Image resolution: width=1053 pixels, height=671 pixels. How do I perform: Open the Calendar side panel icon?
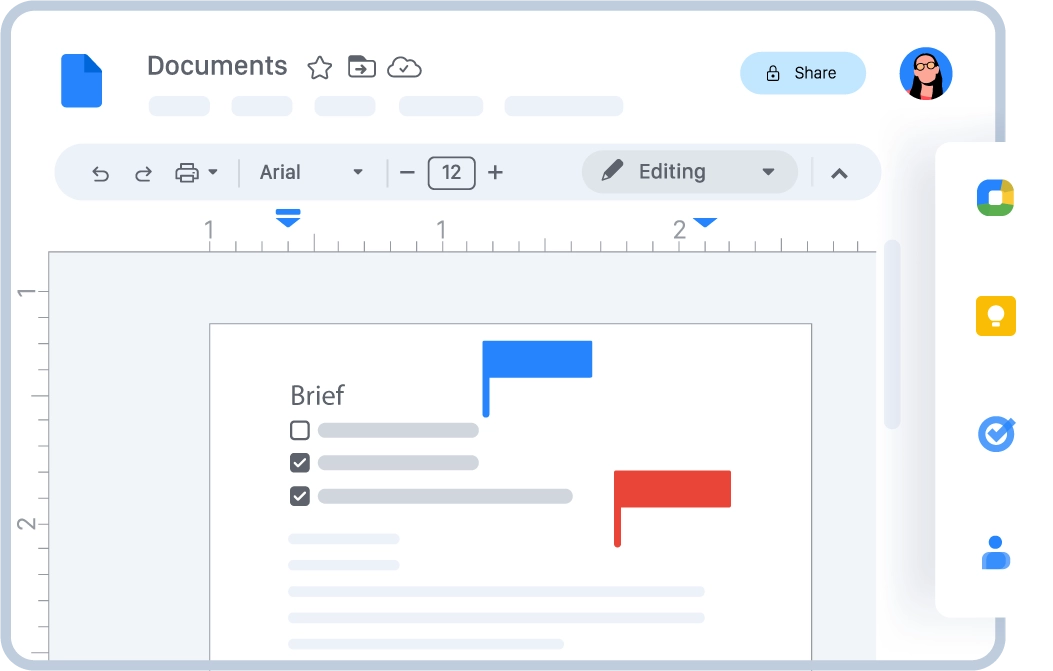(x=995, y=197)
